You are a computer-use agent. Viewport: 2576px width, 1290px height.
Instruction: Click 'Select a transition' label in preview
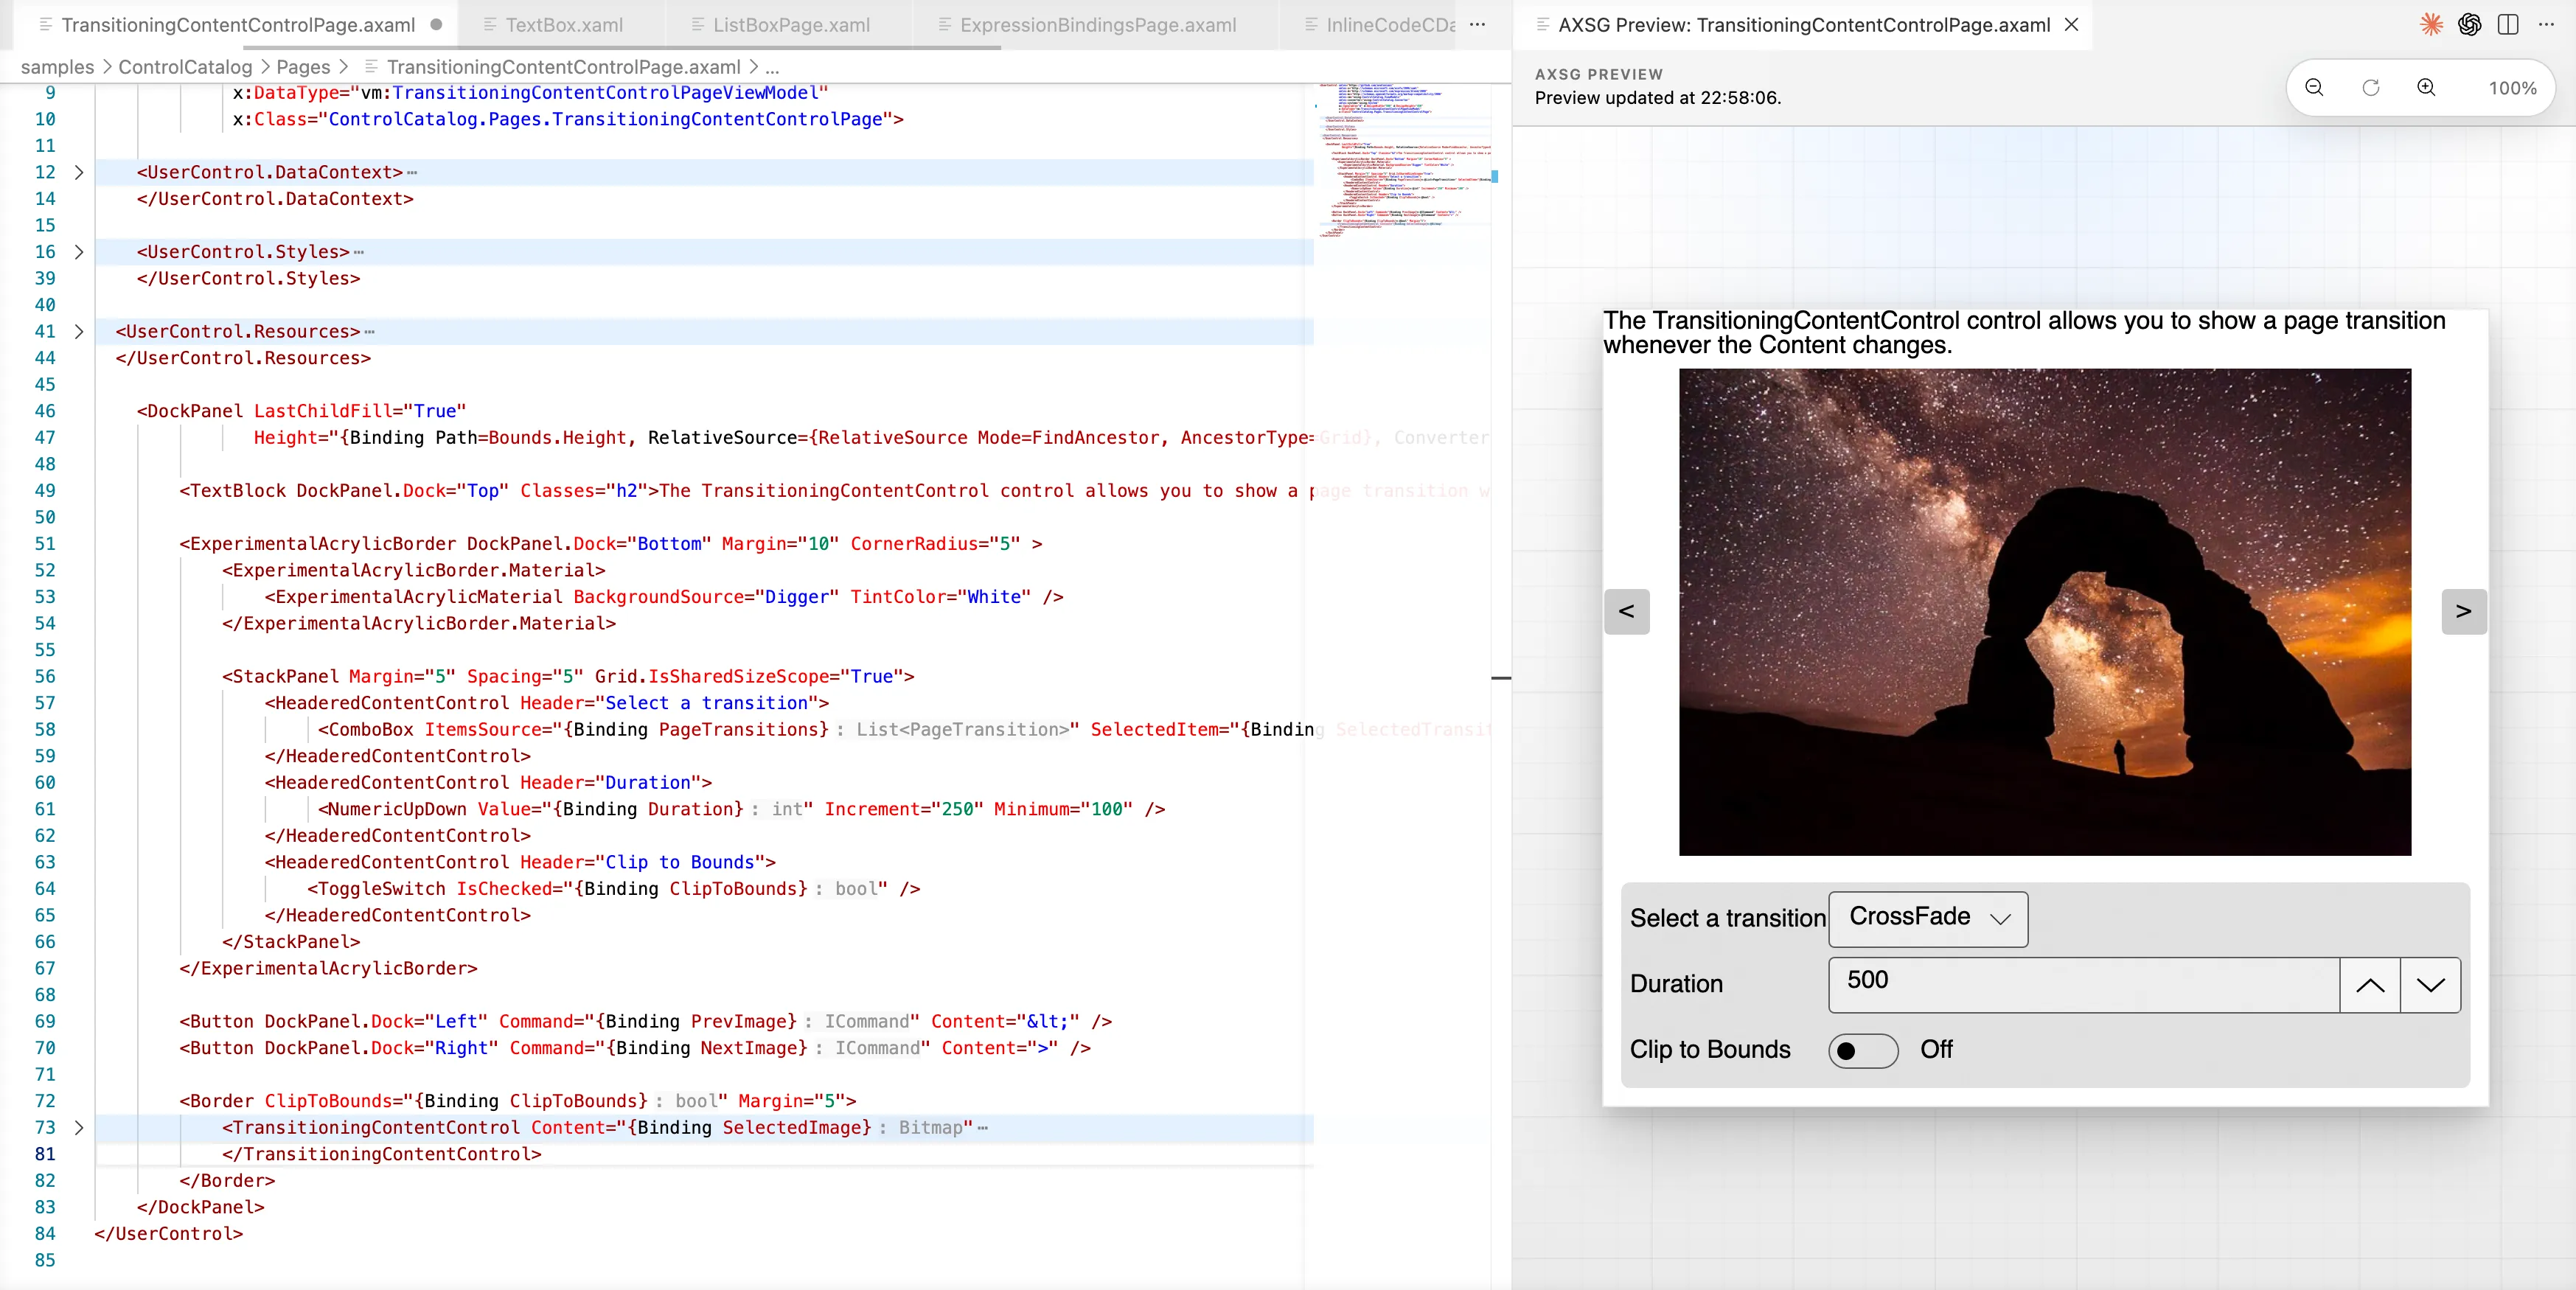pyautogui.click(x=1728, y=918)
